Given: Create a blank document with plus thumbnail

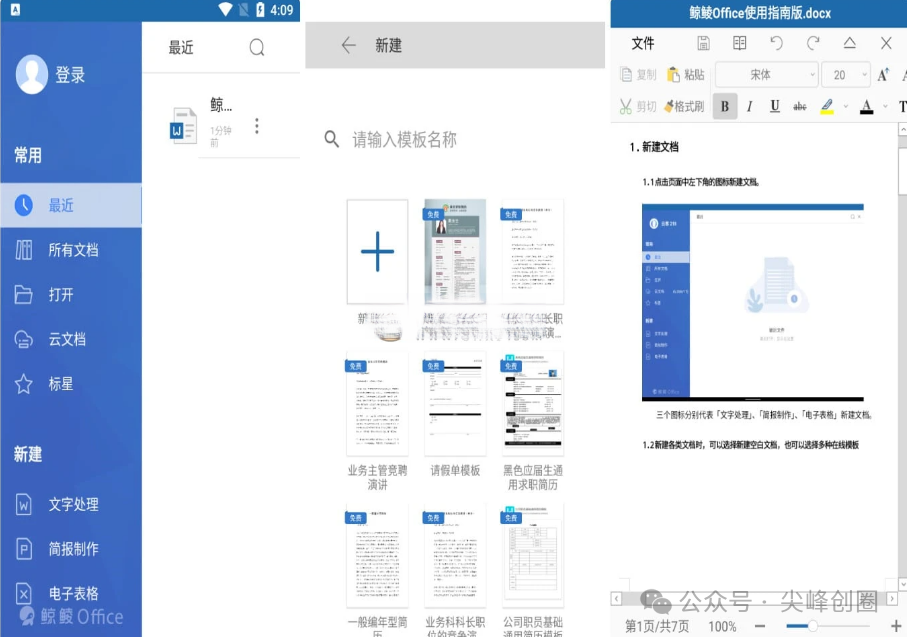Looking at the screenshot, I should (x=377, y=252).
